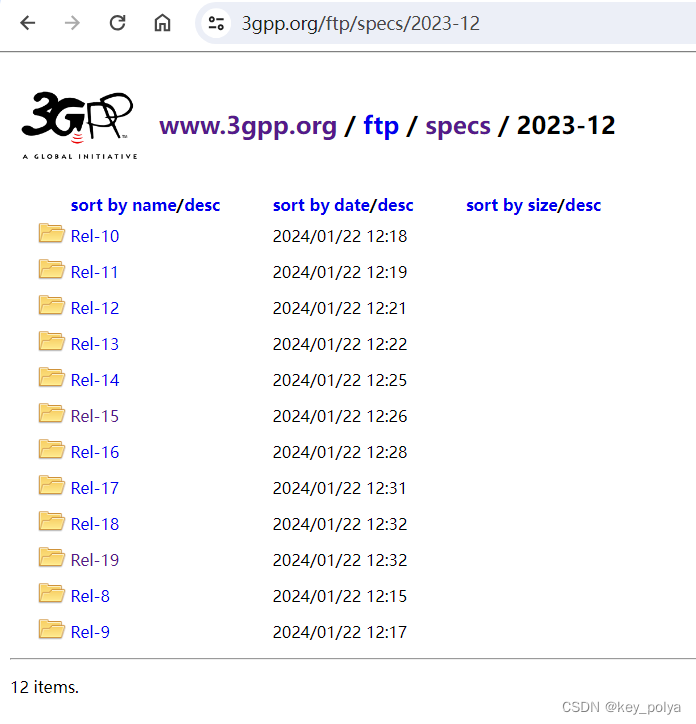Click the date 2024/01/22 12:26
Screen dimensions: 696x724
(x=340, y=416)
